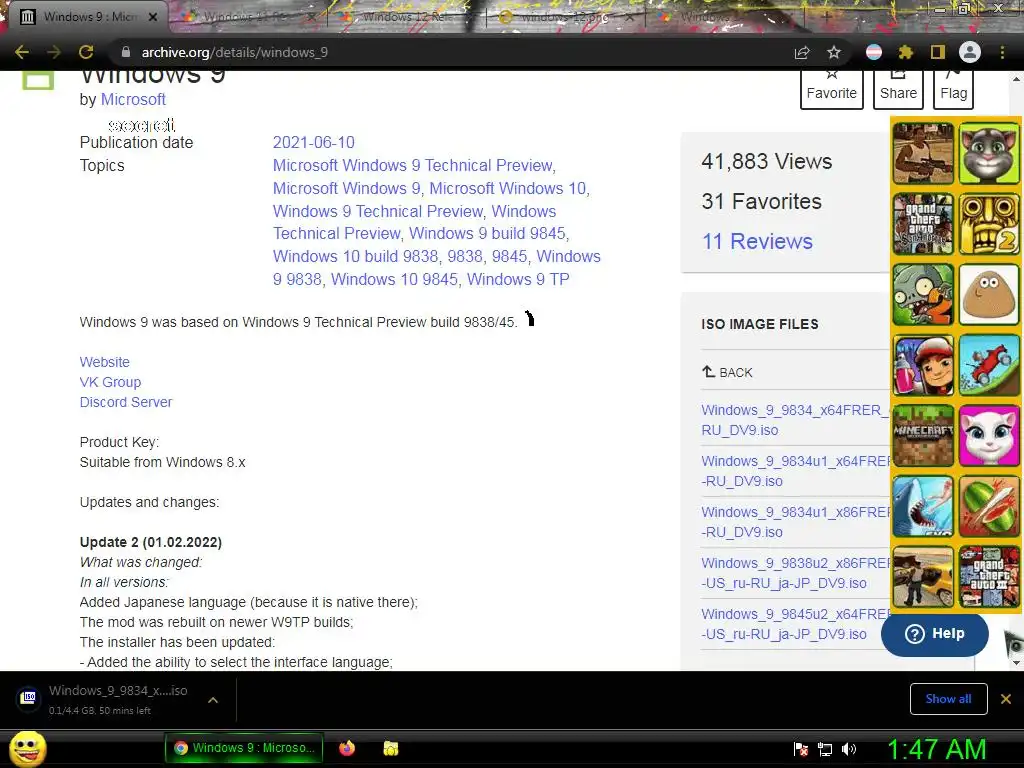Open the 2021-06-10 publication date link
The height and width of the screenshot is (768, 1024).
(313, 142)
